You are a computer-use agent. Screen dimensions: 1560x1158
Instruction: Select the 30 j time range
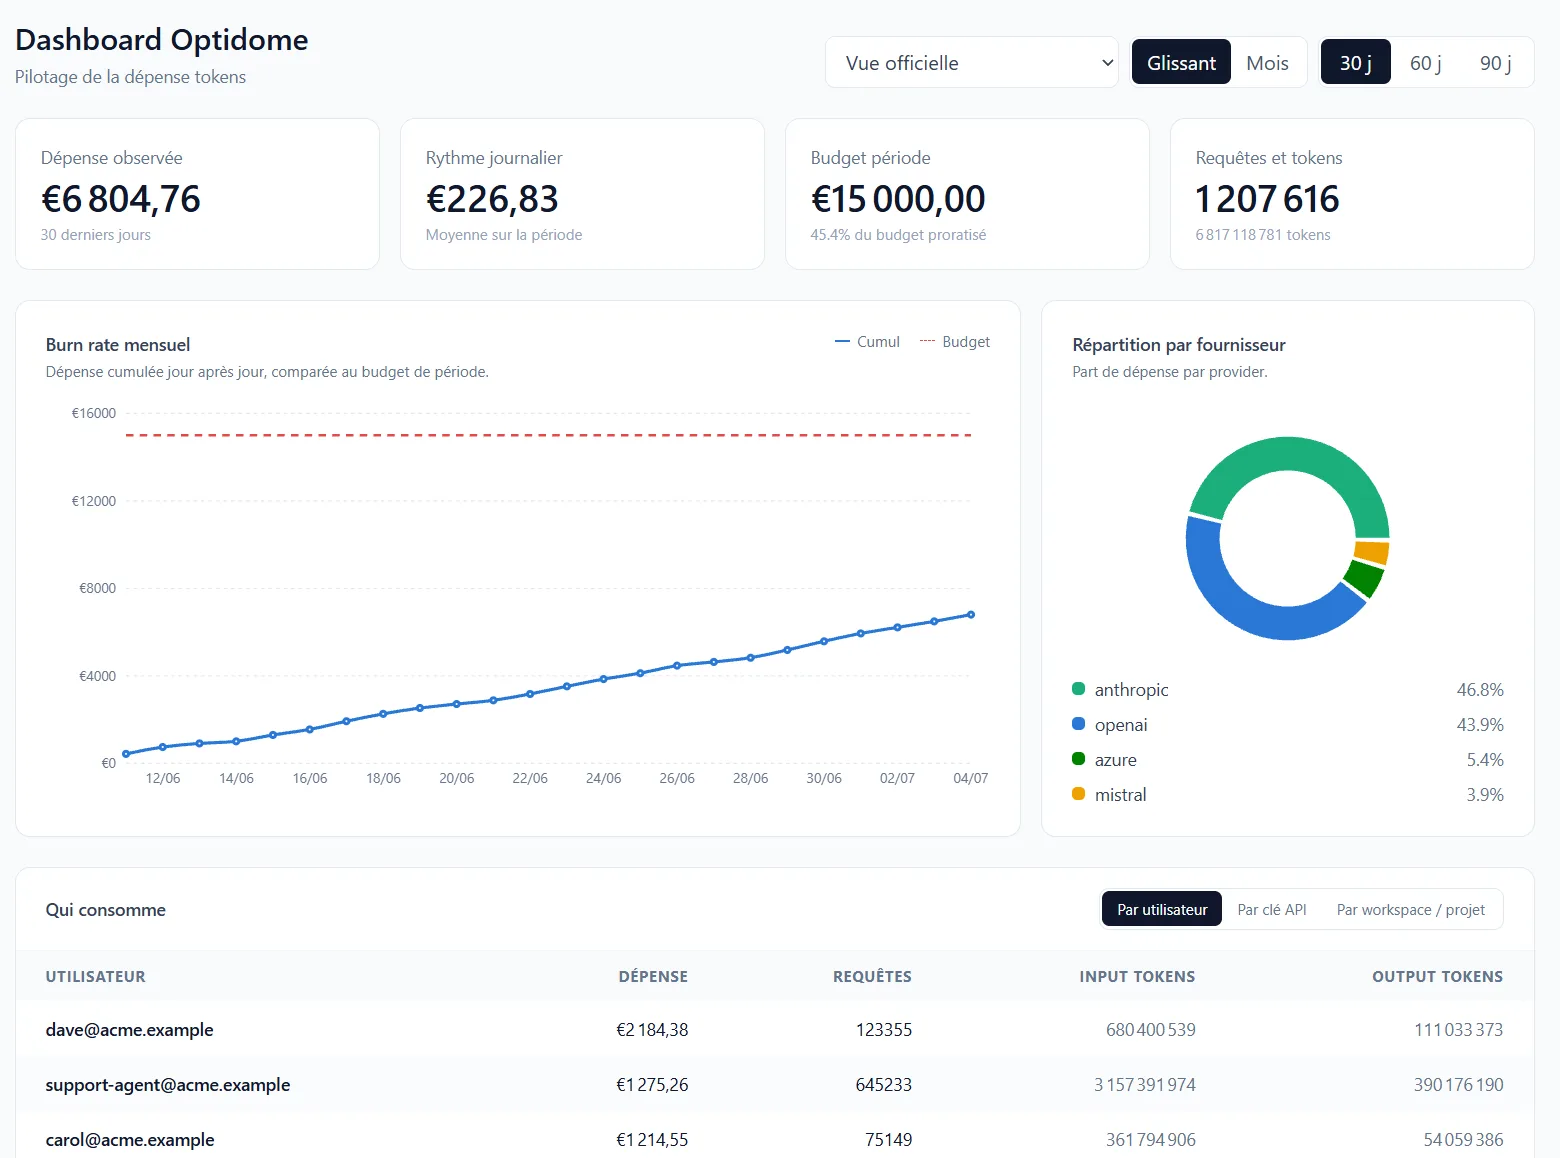[x=1355, y=63]
